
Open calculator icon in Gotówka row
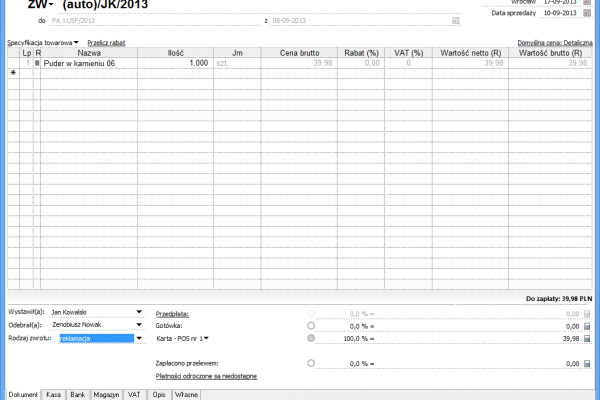click(587, 326)
